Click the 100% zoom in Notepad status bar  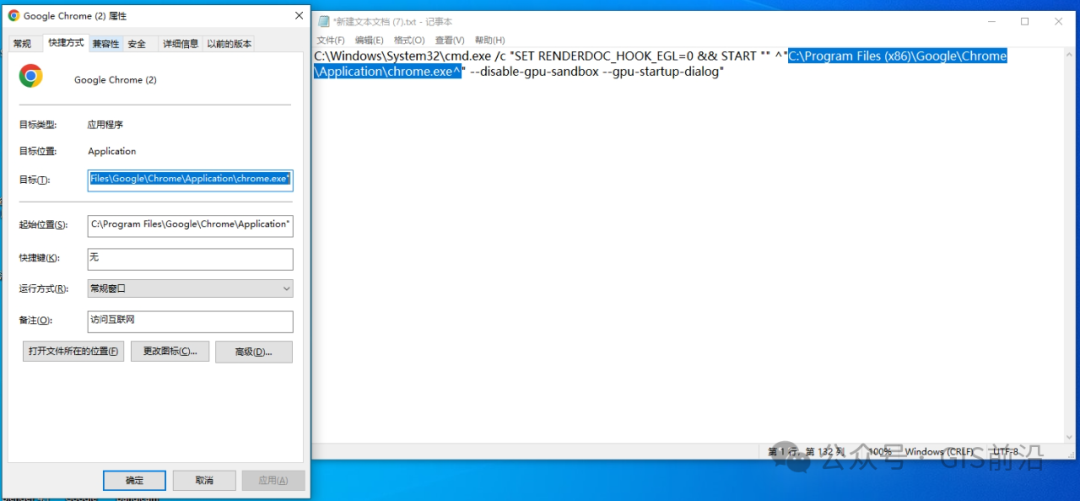click(880, 451)
